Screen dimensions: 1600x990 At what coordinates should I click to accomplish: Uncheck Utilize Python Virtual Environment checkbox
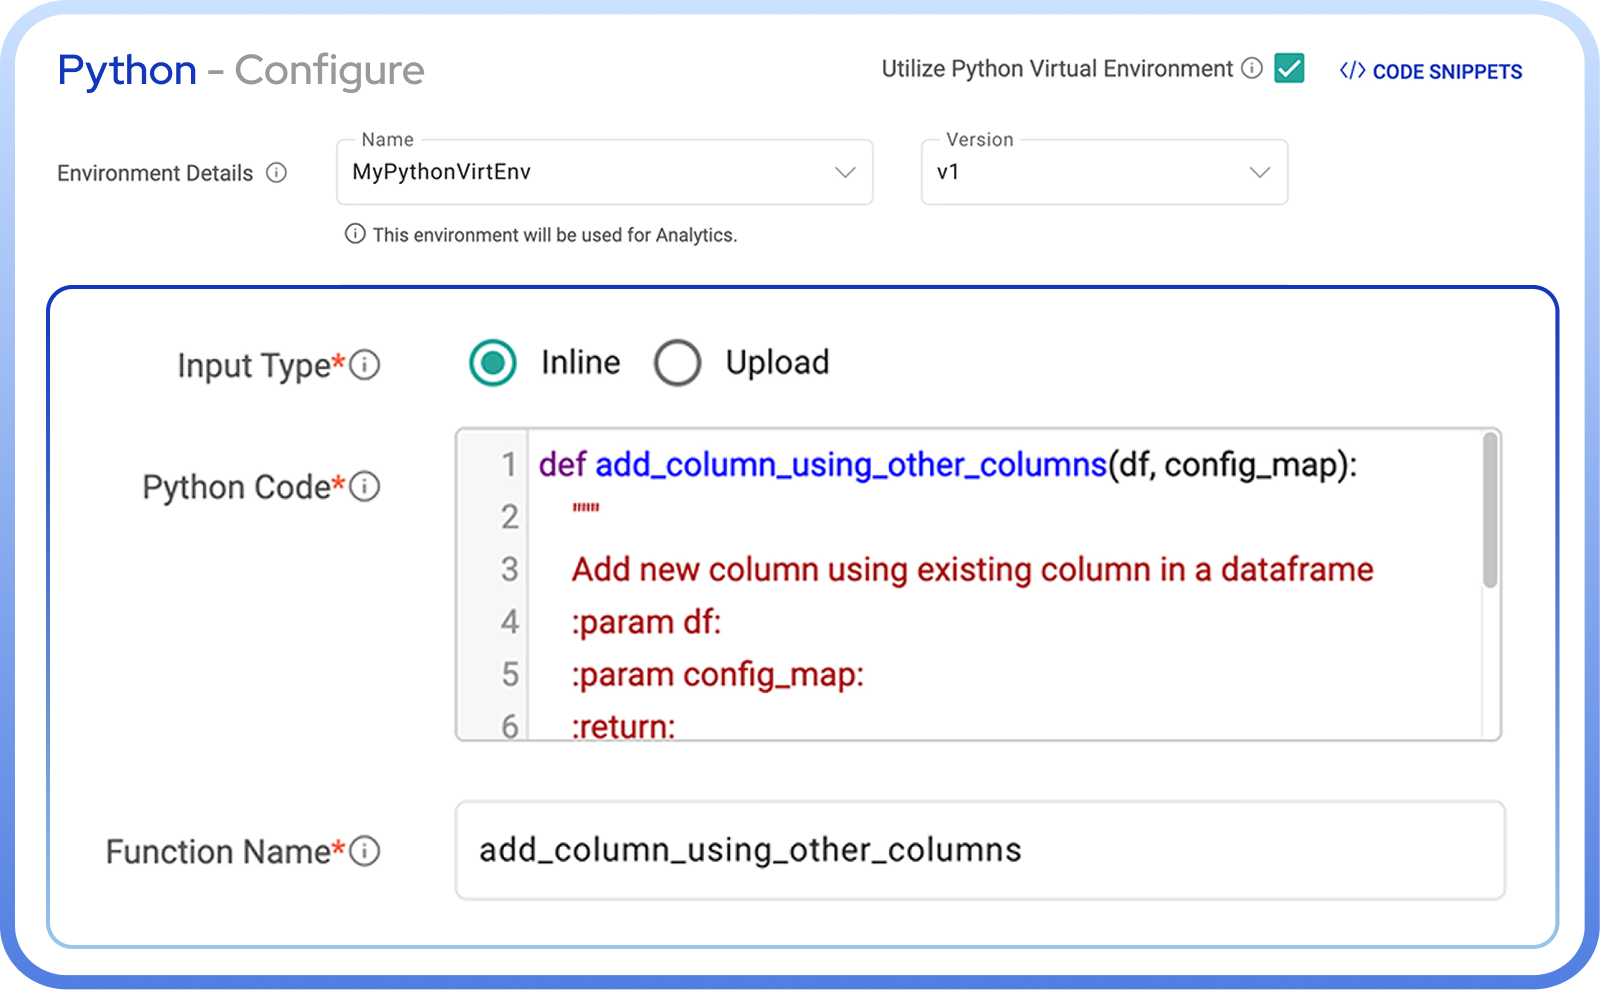point(1289,68)
